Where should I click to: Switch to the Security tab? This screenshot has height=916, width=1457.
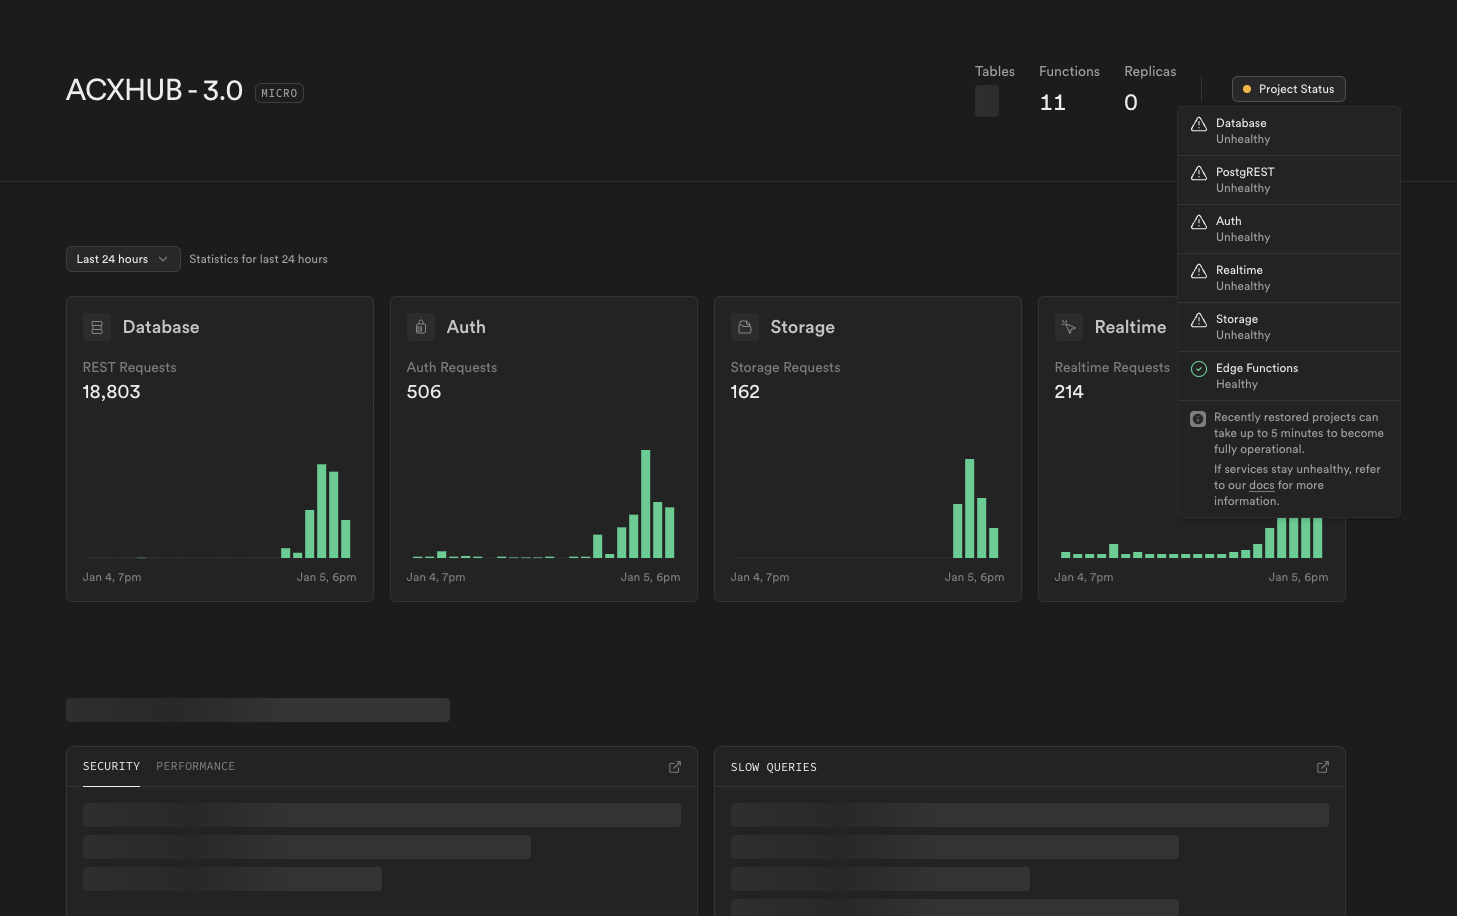click(111, 766)
